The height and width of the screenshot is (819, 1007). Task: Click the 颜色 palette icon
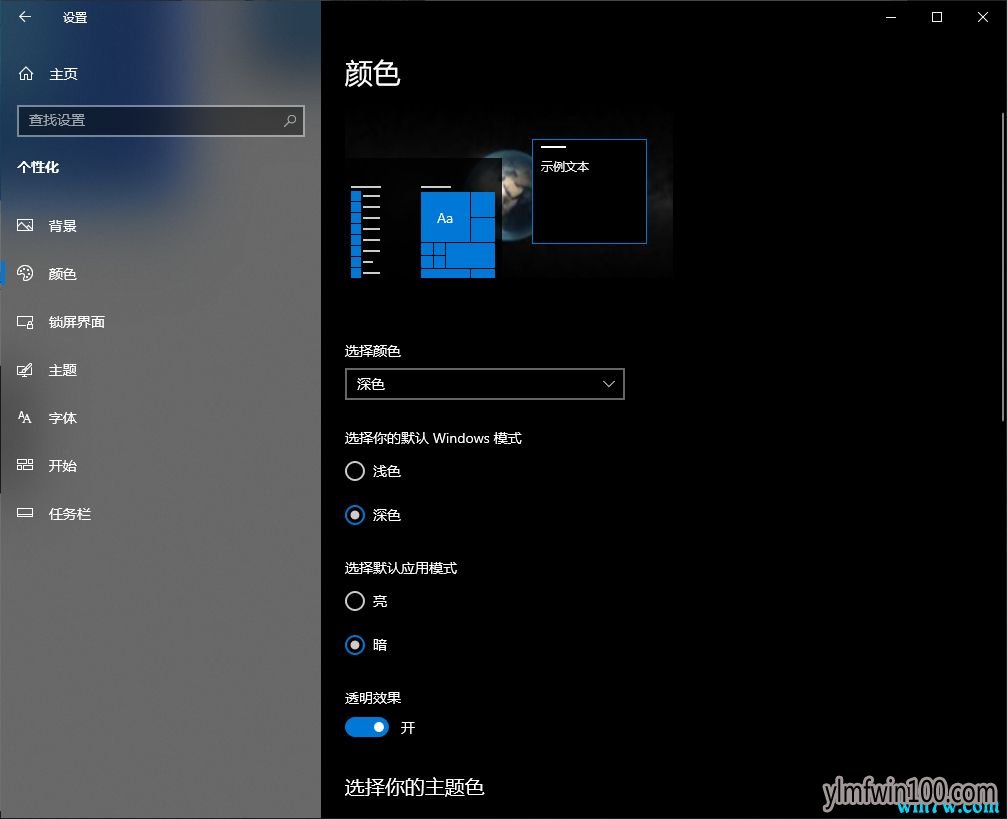coord(25,274)
